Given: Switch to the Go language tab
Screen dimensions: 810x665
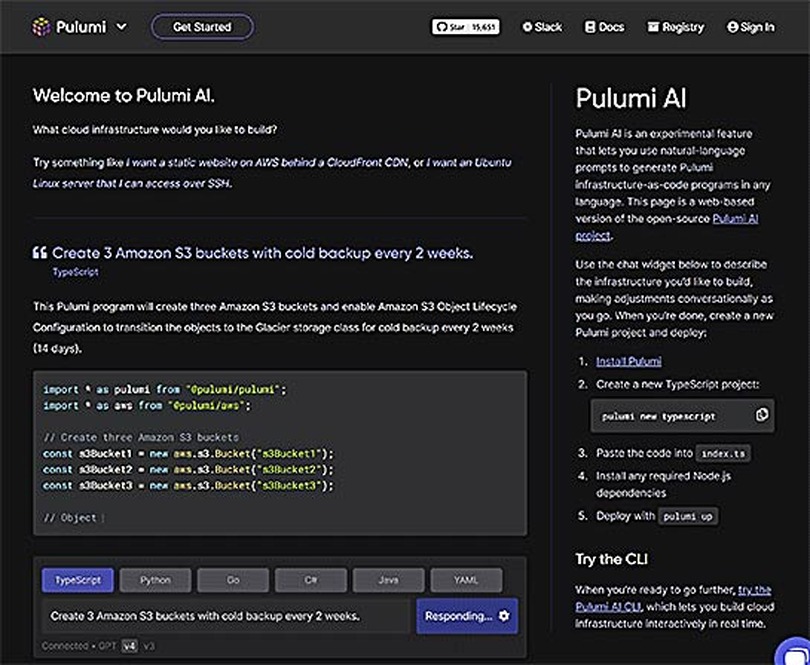Looking at the screenshot, I should [x=233, y=580].
